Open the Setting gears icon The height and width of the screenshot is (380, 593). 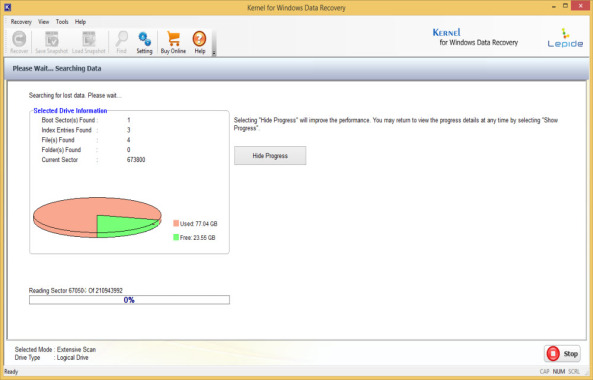click(x=144, y=39)
